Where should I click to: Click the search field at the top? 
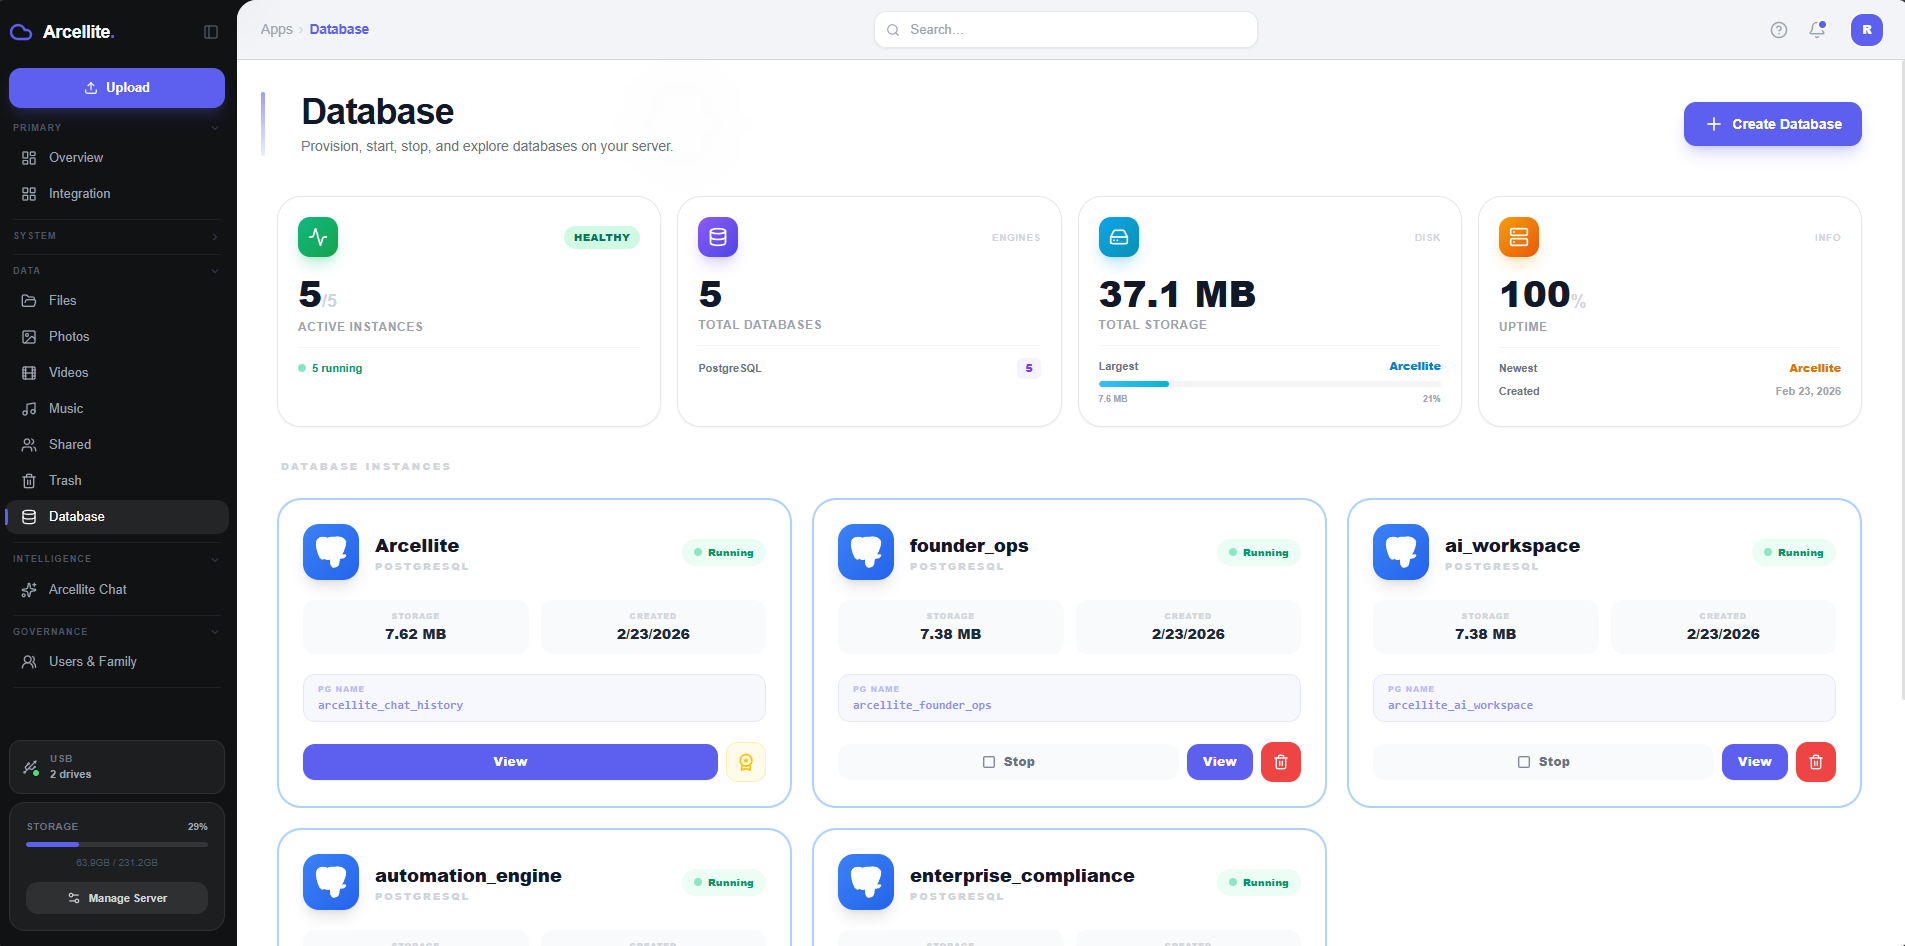(x=1064, y=29)
